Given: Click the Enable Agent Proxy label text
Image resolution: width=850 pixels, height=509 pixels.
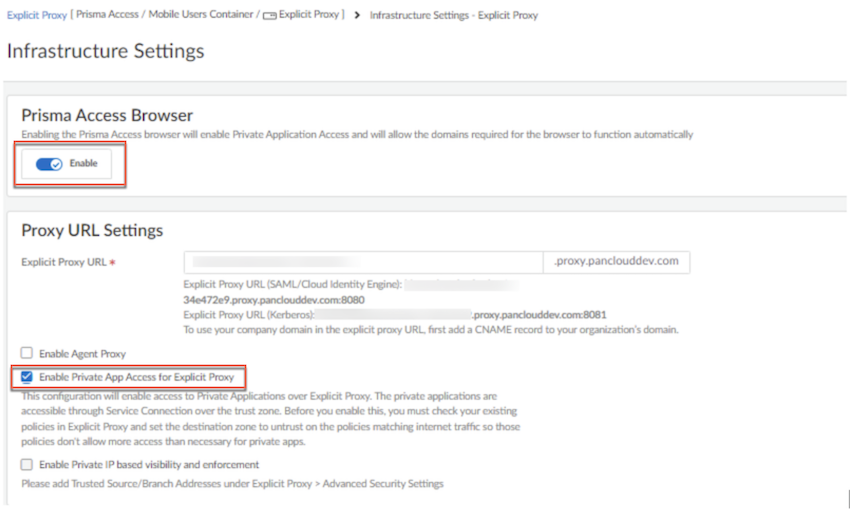Looking at the screenshot, I should [82, 353].
